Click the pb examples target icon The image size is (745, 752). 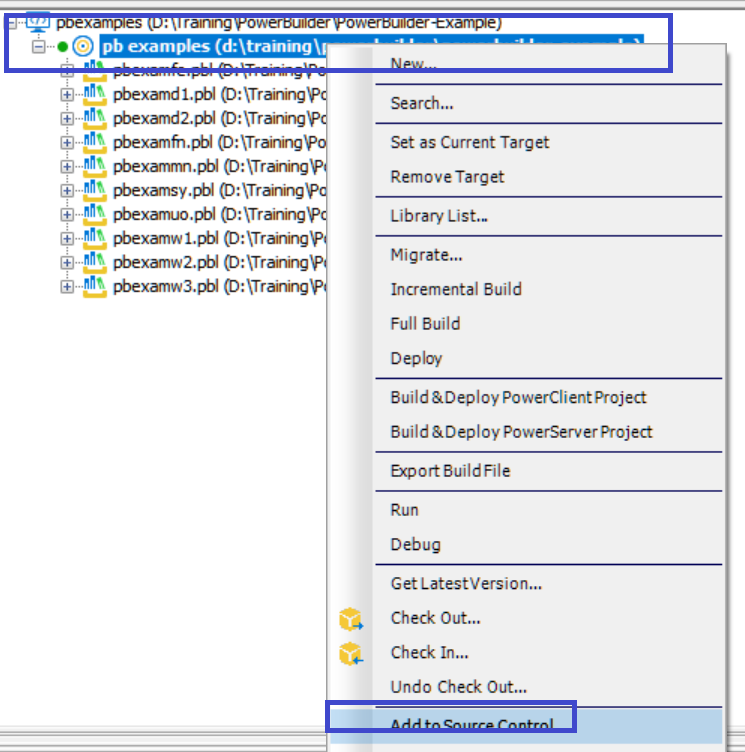[83, 47]
